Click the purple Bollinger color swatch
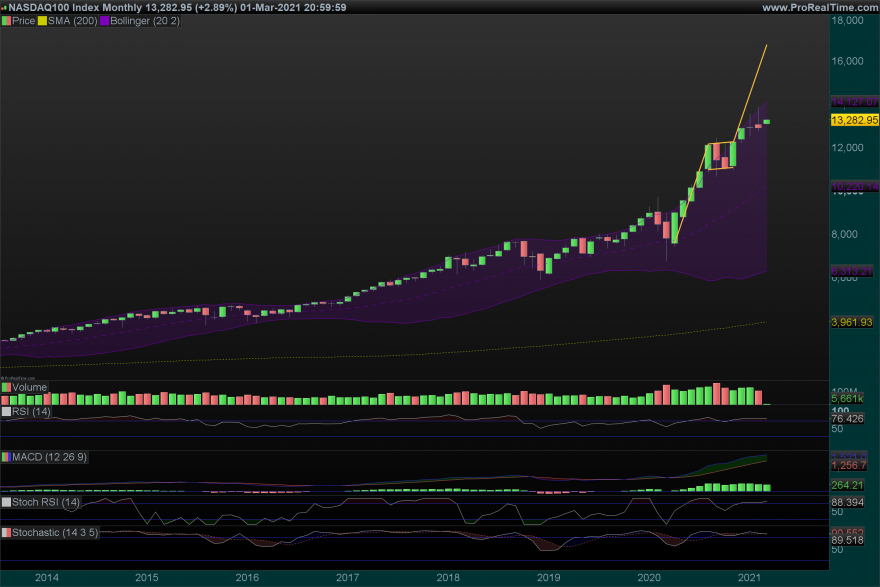The image size is (880, 587). pyautogui.click(x=104, y=21)
